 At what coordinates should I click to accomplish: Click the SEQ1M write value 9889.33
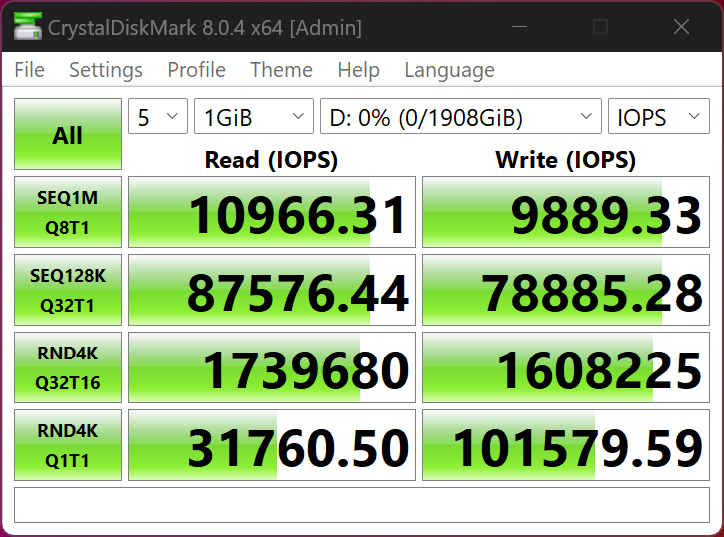click(566, 212)
